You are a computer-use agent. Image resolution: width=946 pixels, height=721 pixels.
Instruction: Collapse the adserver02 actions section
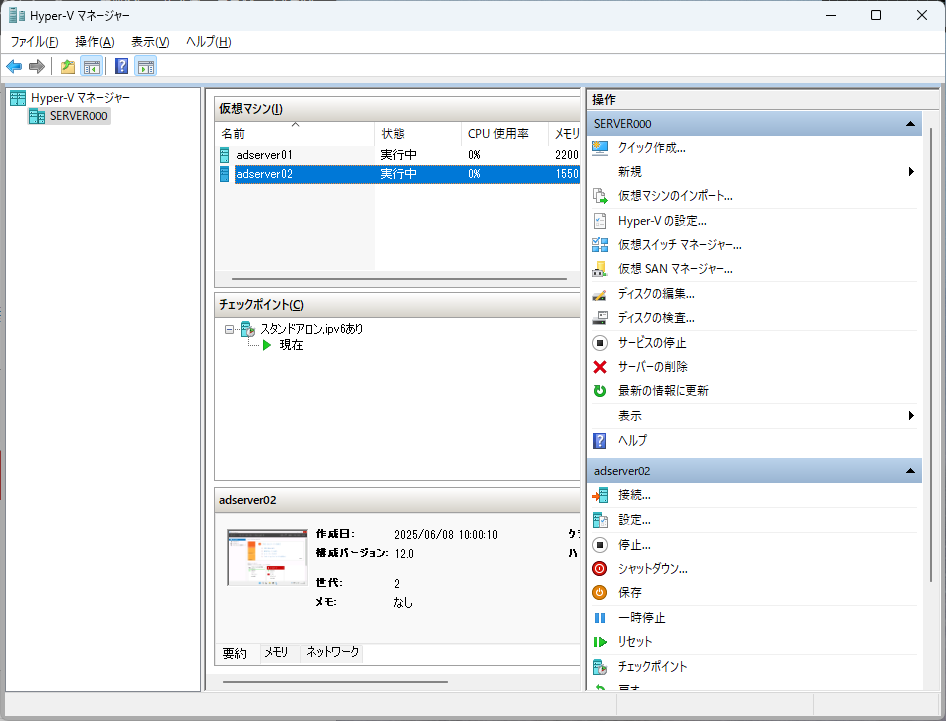click(x=910, y=471)
